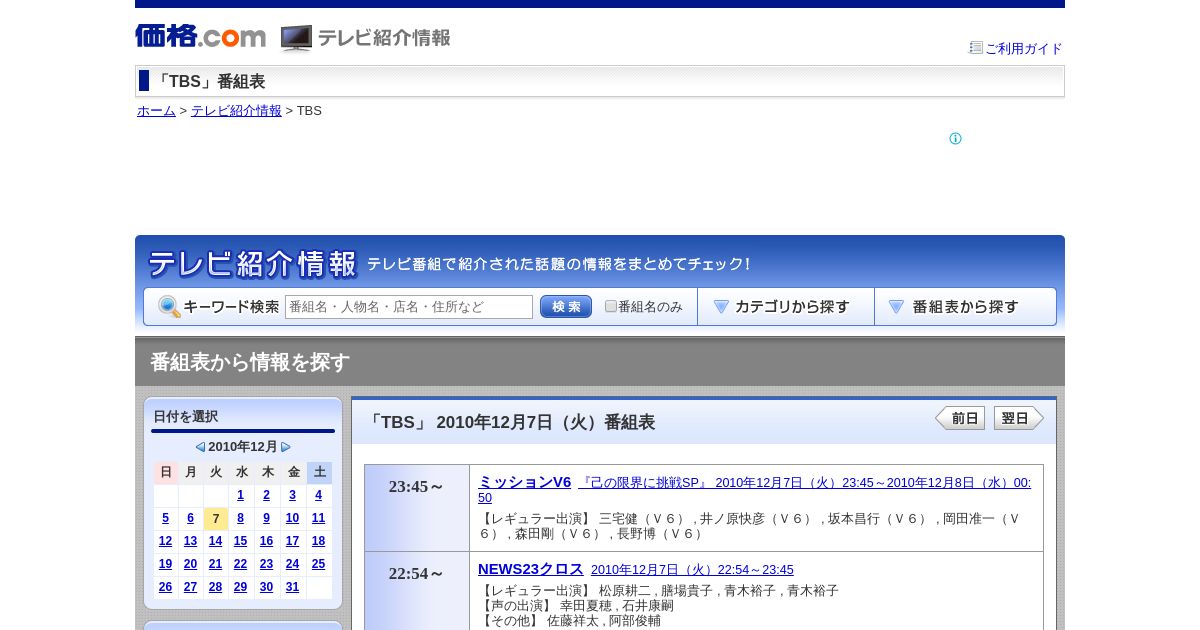
Task: Click the 2010年12月 calendar month label
Action: [243, 447]
